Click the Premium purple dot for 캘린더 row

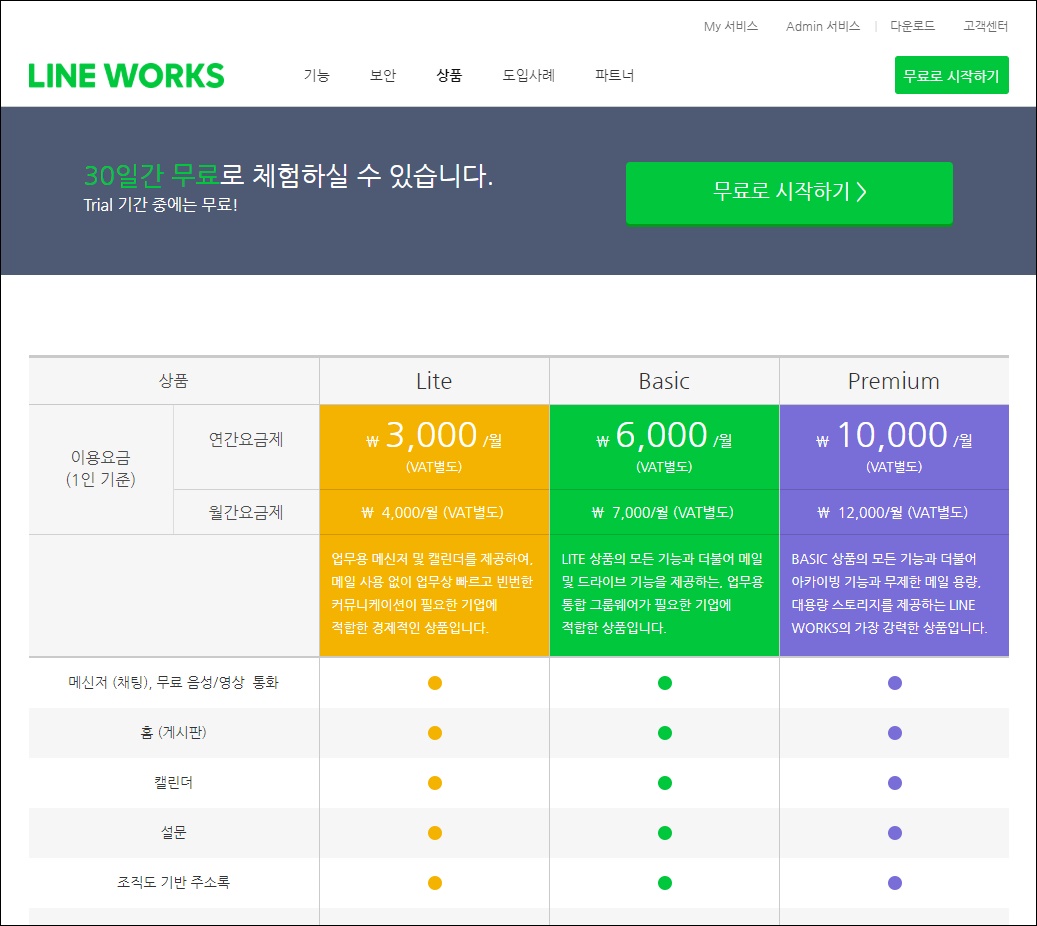[895, 783]
